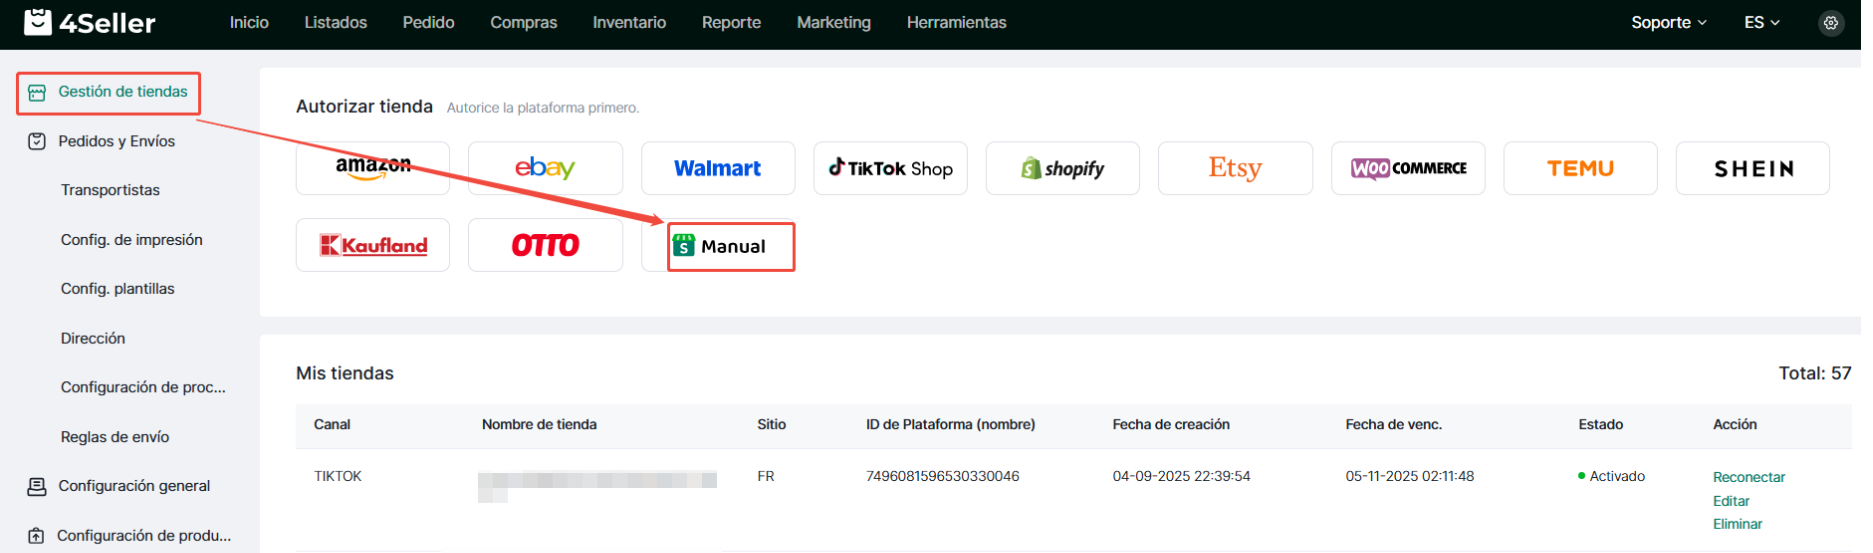
Task: Expand the ES language dropdown
Action: click(1762, 22)
